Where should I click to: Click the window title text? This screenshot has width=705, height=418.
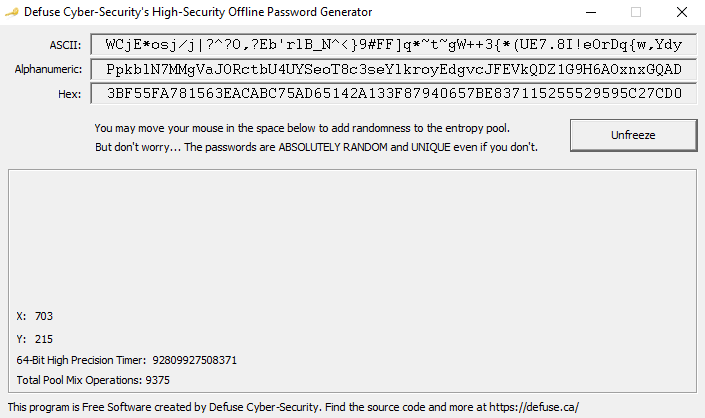(198, 12)
